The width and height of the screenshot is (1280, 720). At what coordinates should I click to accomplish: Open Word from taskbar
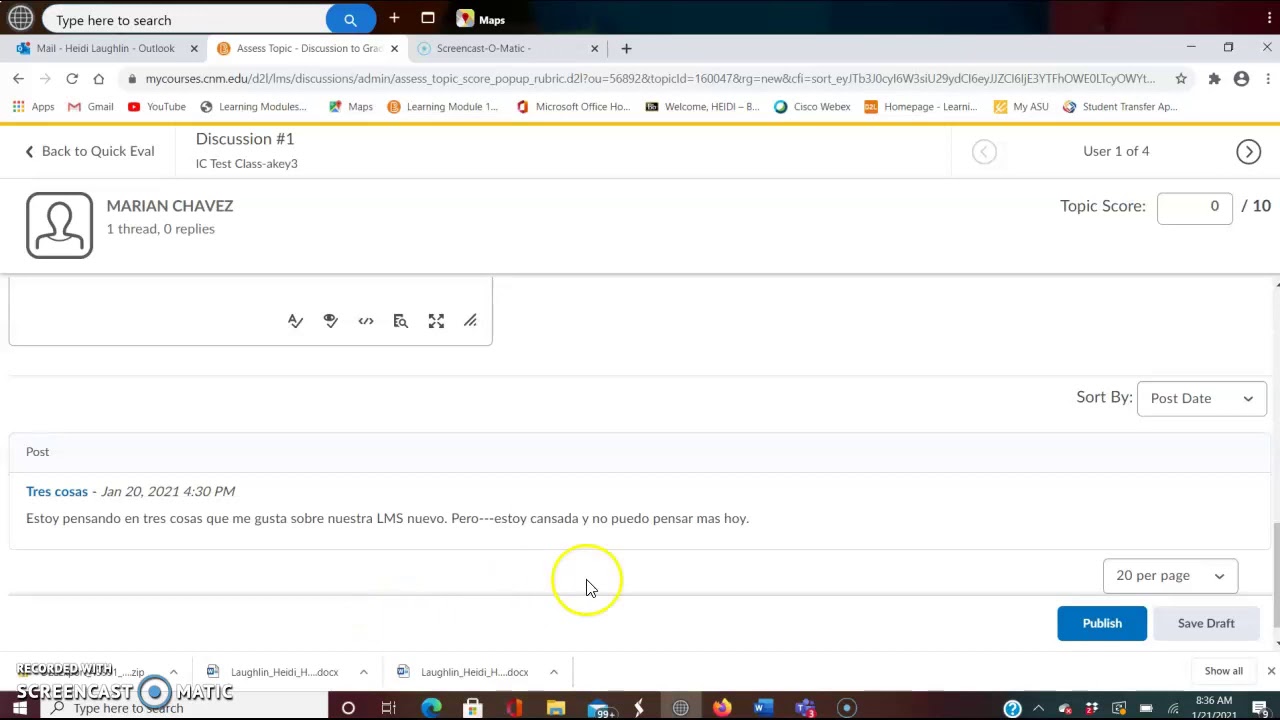click(x=763, y=708)
